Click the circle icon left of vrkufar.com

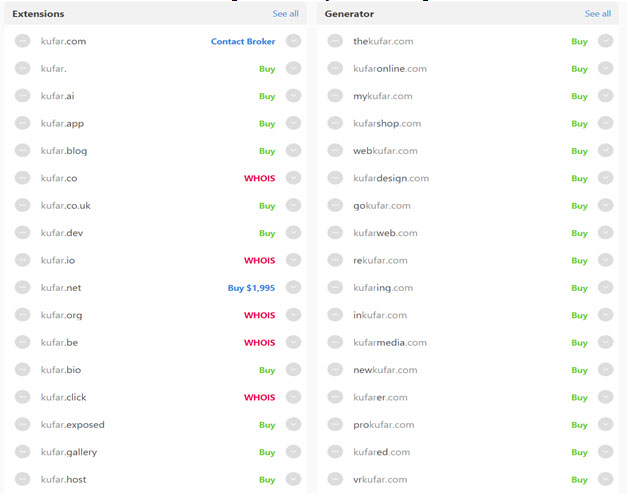[335, 479]
